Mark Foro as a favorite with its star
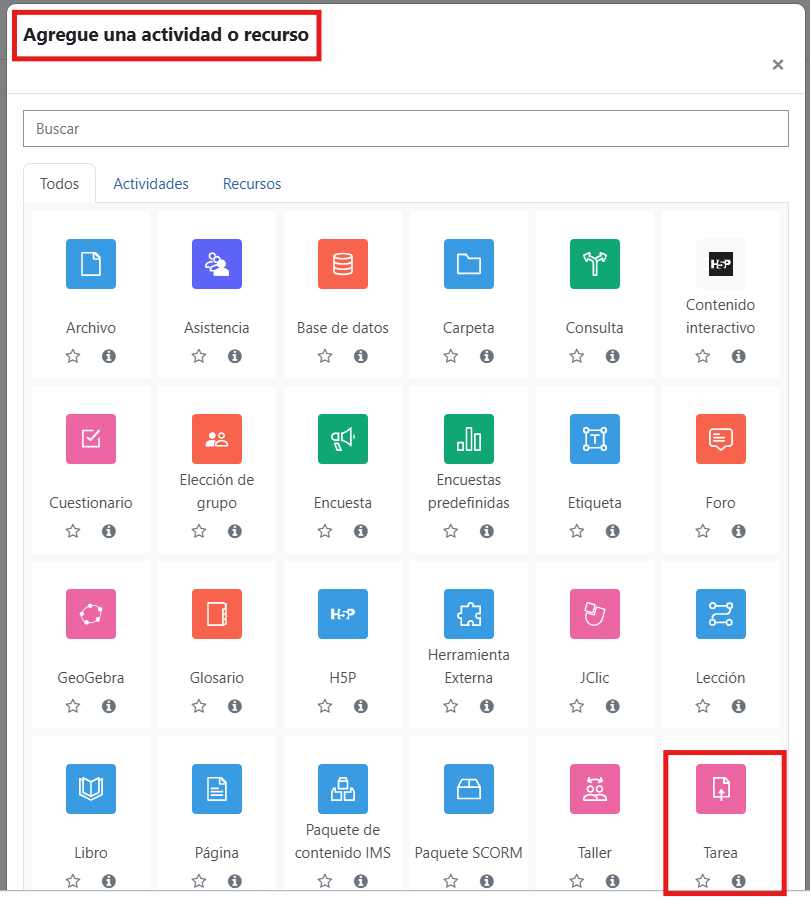This screenshot has height=897, width=810. (702, 531)
